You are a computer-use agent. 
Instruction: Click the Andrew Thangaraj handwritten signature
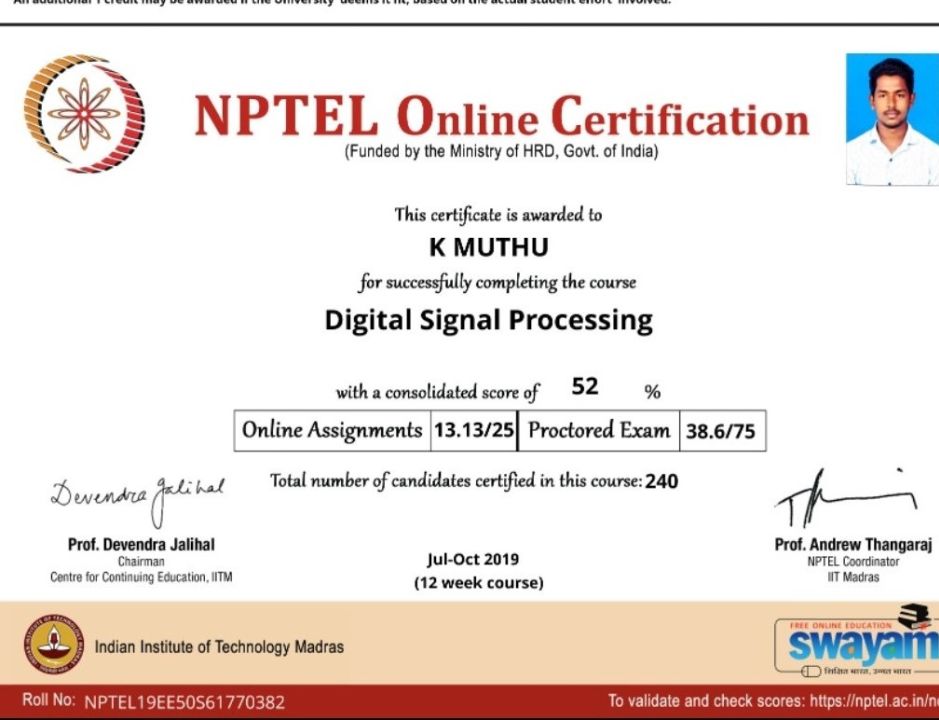tap(846, 498)
